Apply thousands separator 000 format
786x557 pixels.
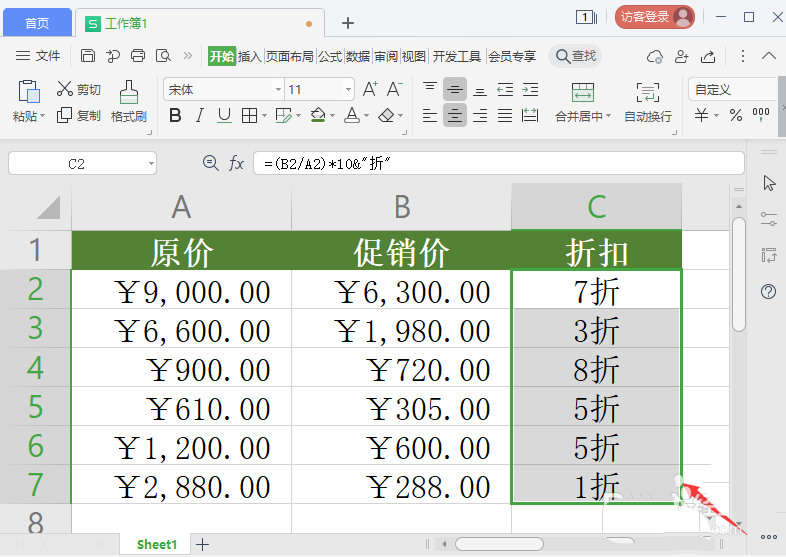pos(761,115)
